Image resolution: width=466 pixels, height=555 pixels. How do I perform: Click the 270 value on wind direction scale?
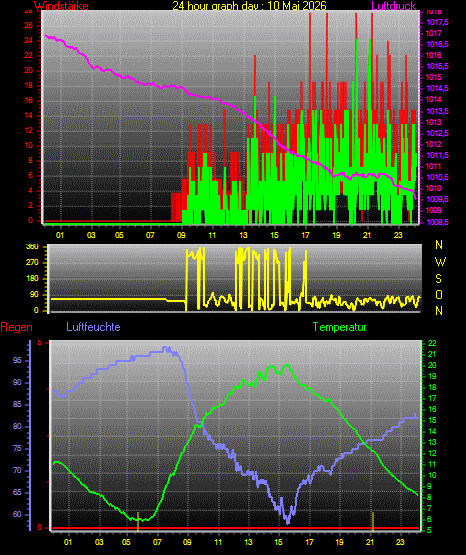click(x=32, y=263)
